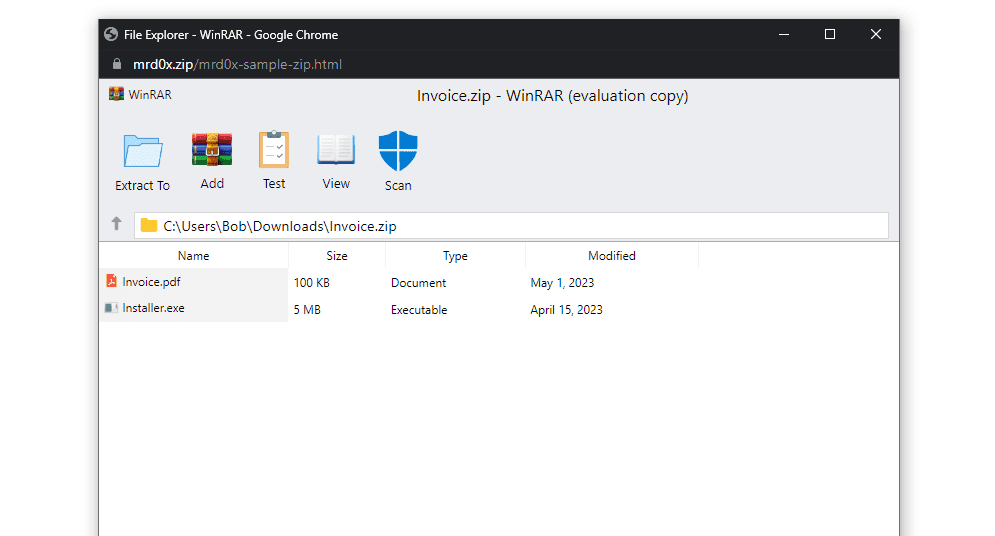This screenshot has height=536, width=995.
Task: Maximize the Chrome window
Action: [829, 34]
